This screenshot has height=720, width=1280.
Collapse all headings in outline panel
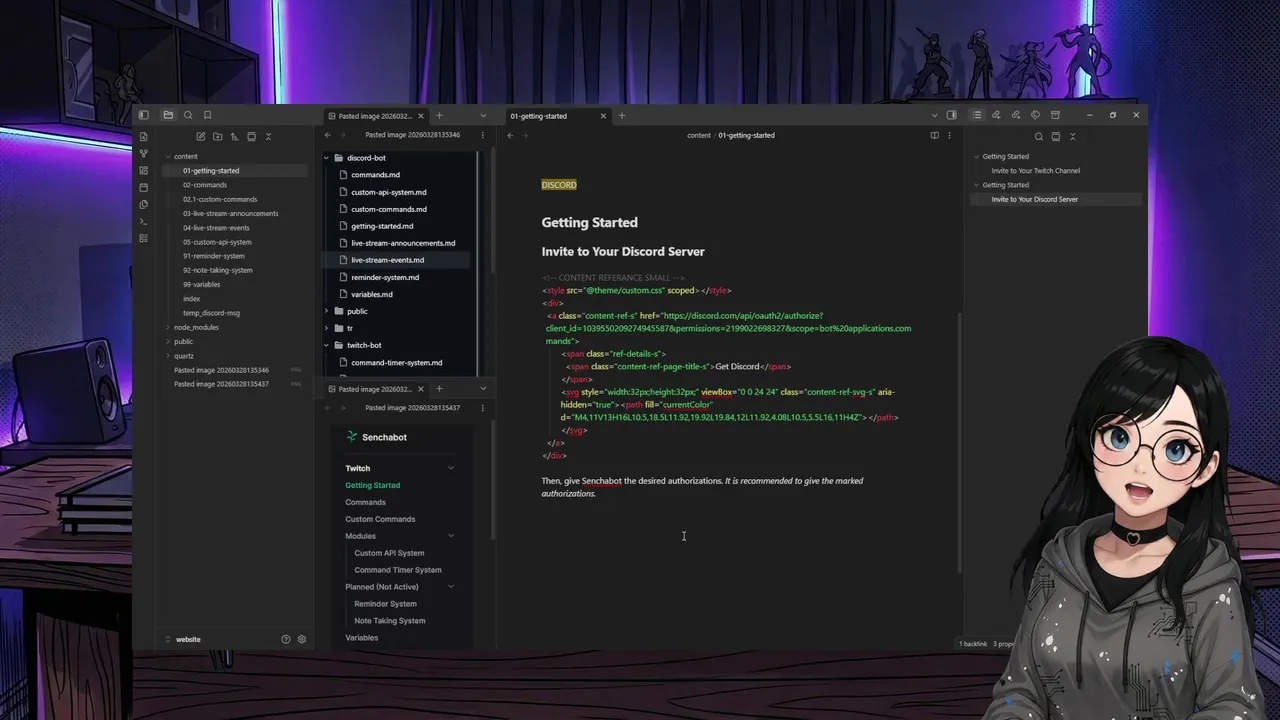click(x=1073, y=136)
